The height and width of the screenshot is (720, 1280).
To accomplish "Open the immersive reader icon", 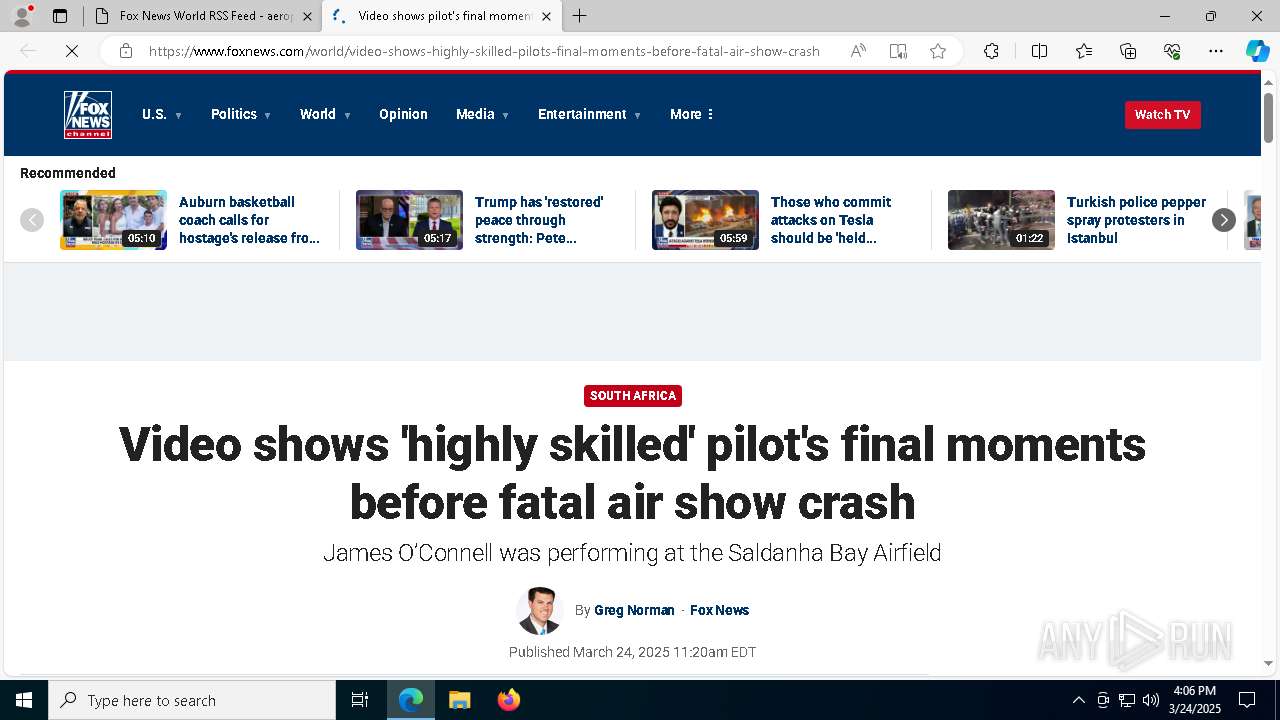I will coord(898,51).
